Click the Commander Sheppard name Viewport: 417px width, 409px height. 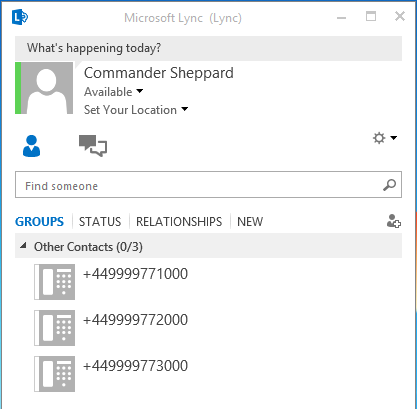pos(159,73)
